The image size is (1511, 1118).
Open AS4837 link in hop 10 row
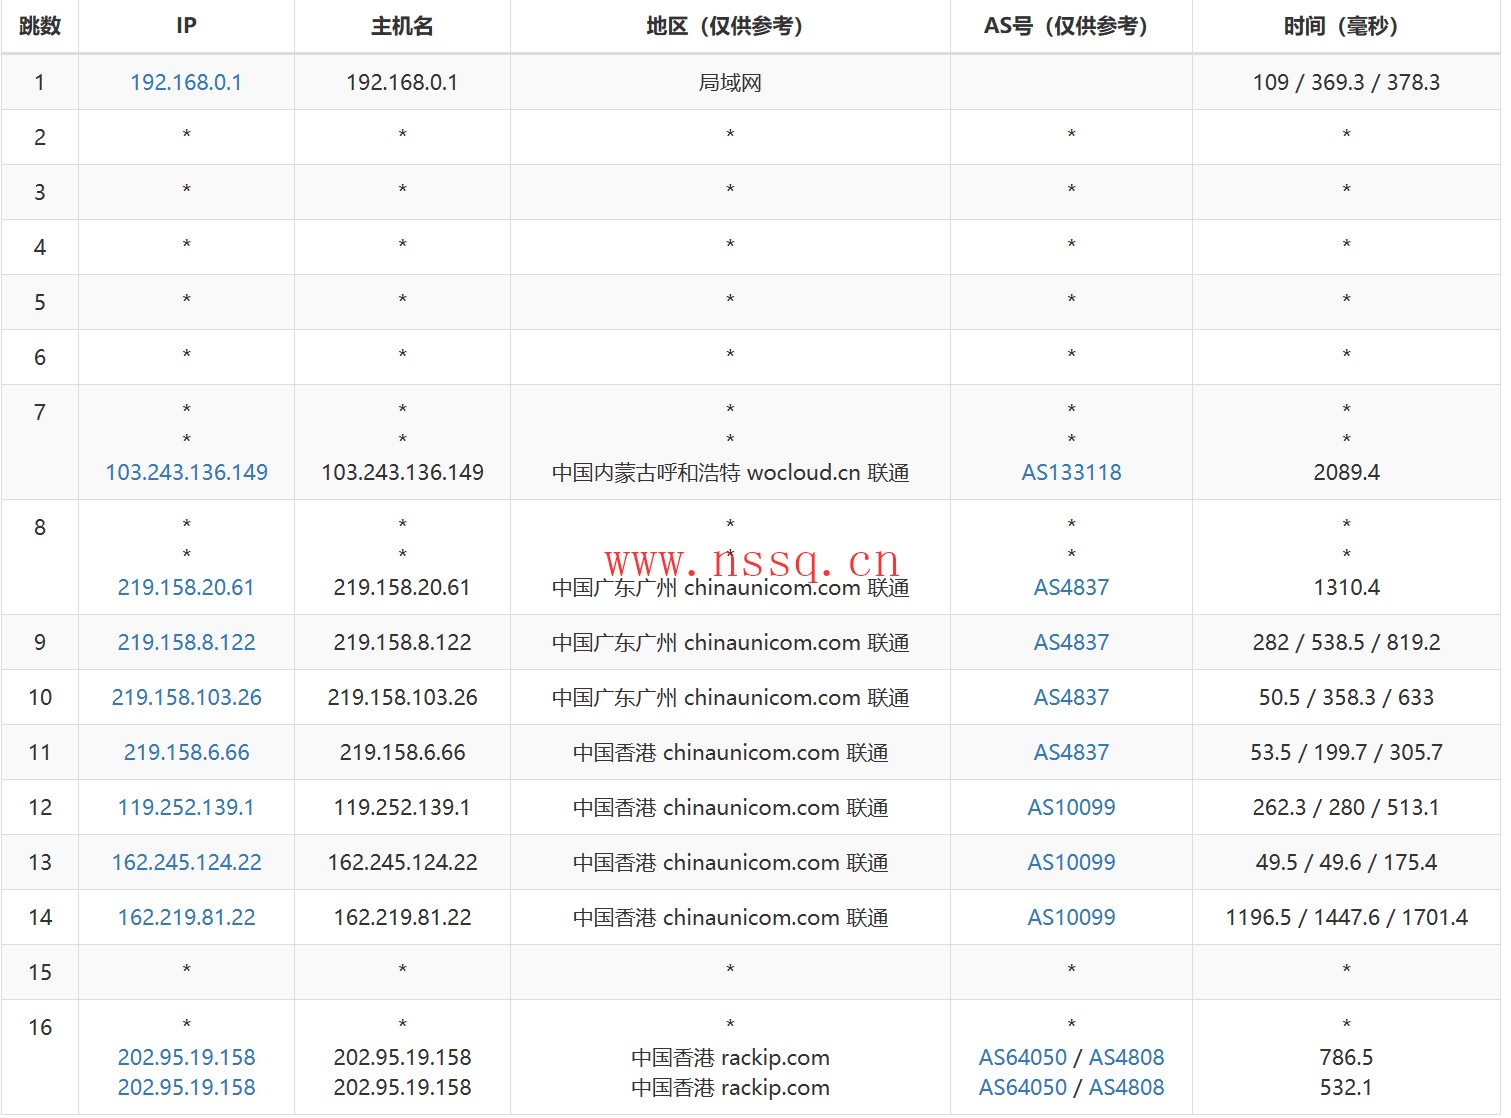pyautogui.click(x=1071, y=697)
